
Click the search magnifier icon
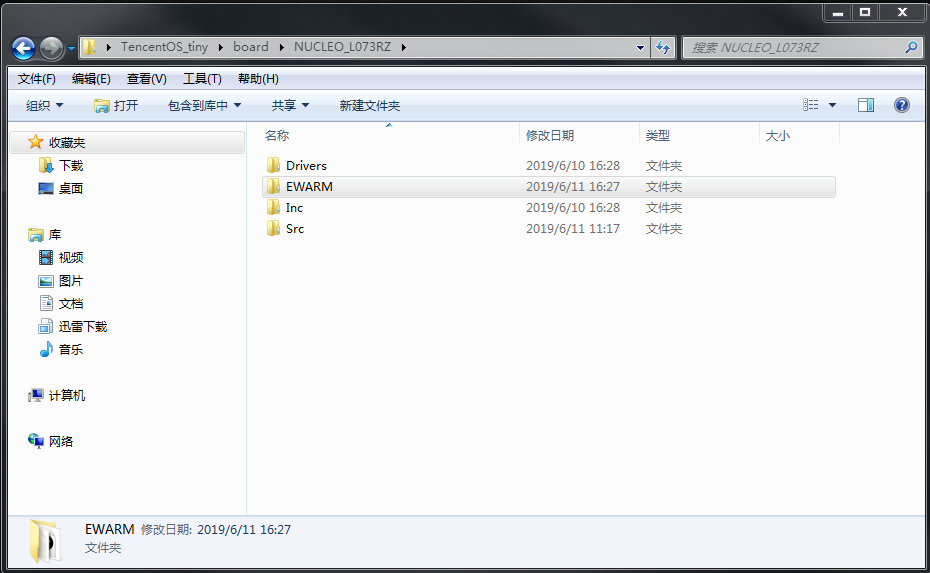tap(911, 47)
